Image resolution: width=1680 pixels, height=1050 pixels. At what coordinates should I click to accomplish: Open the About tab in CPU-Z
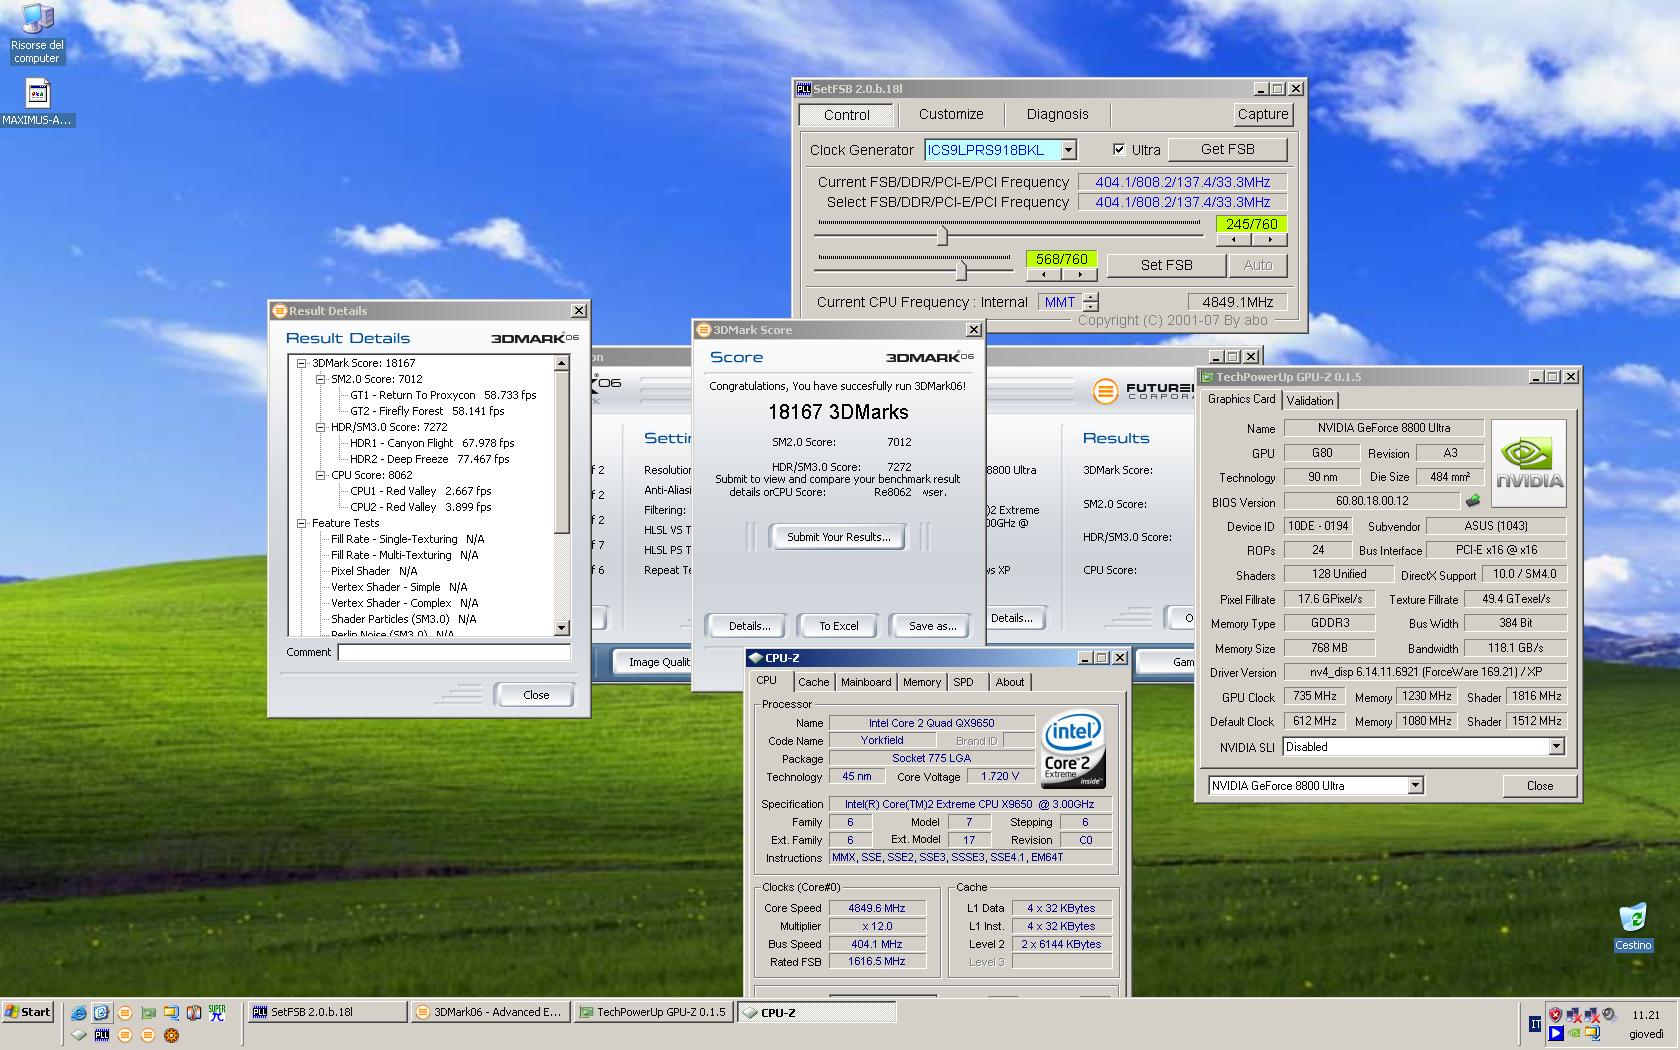click(1009, 682)
